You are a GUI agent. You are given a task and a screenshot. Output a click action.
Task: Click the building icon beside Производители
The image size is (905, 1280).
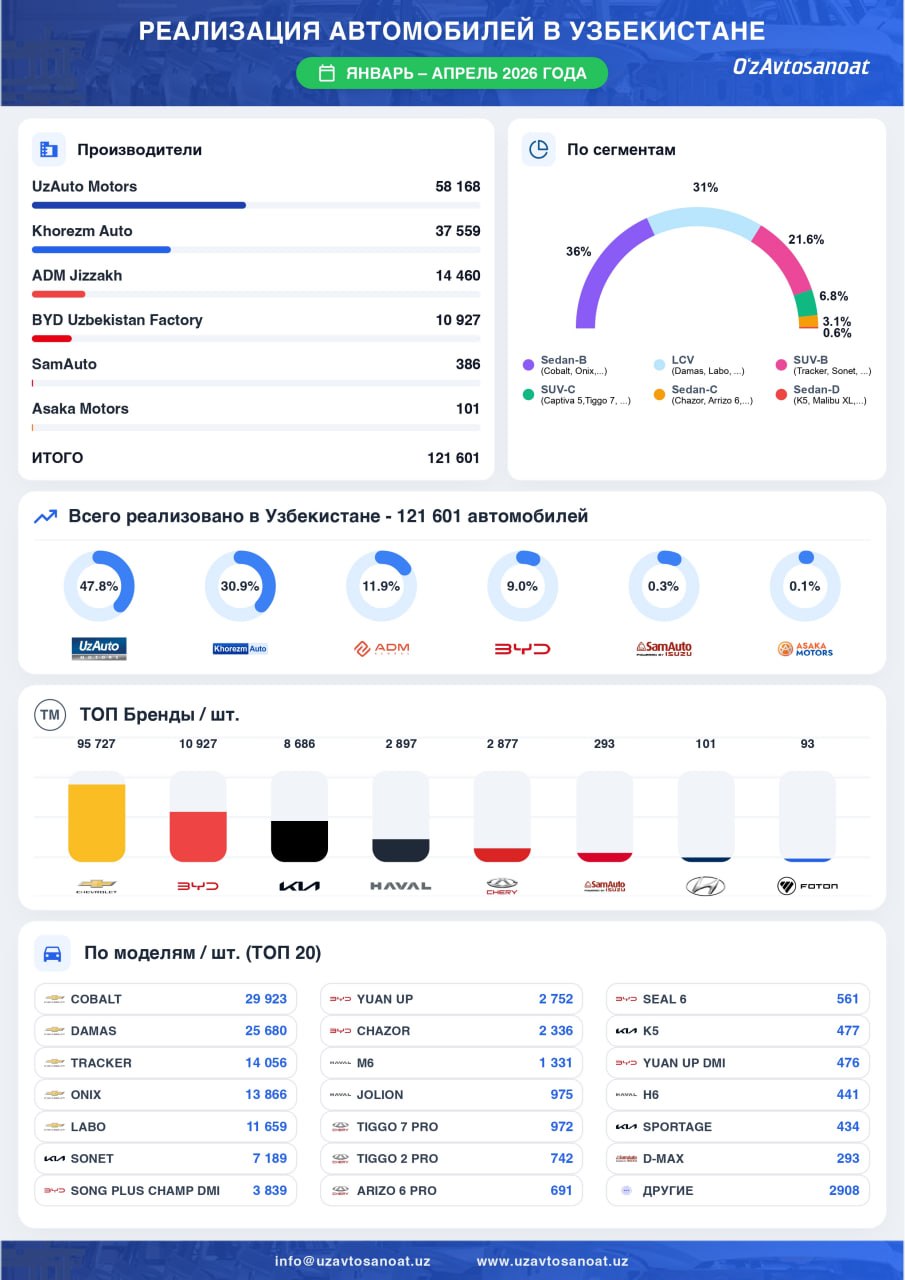click(48, 150)
